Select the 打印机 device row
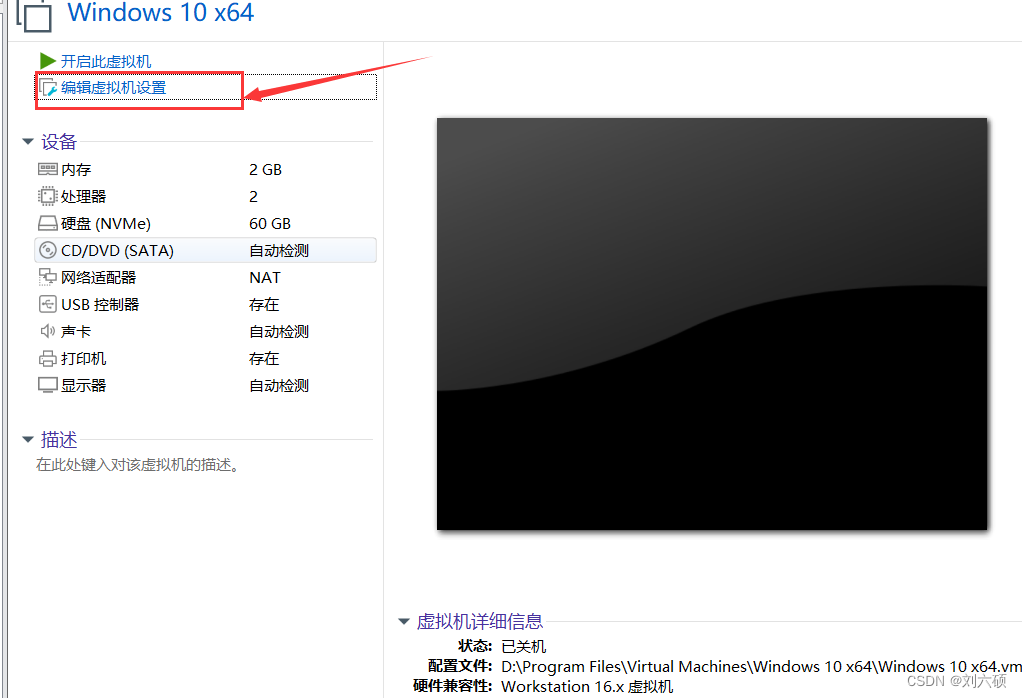Screen dimensions: 1022x698 (205, 358)
